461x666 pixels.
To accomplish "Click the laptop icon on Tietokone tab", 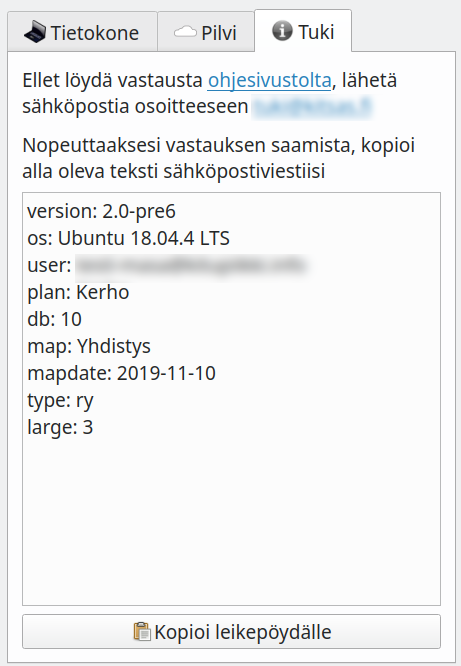I will (x=35, y=32).
